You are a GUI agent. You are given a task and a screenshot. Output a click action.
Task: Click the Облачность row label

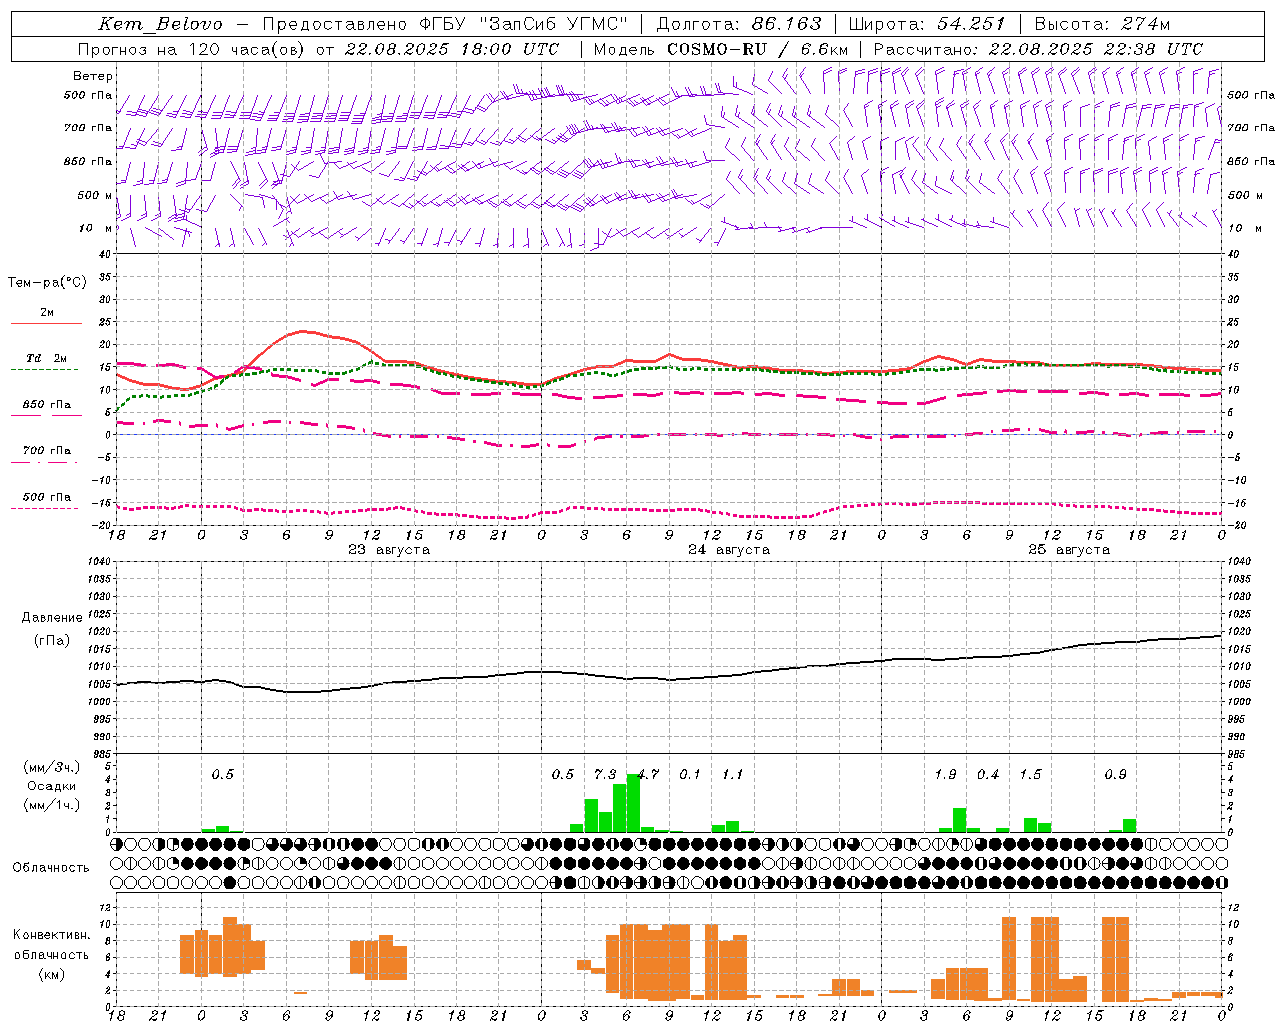(51, 867)
